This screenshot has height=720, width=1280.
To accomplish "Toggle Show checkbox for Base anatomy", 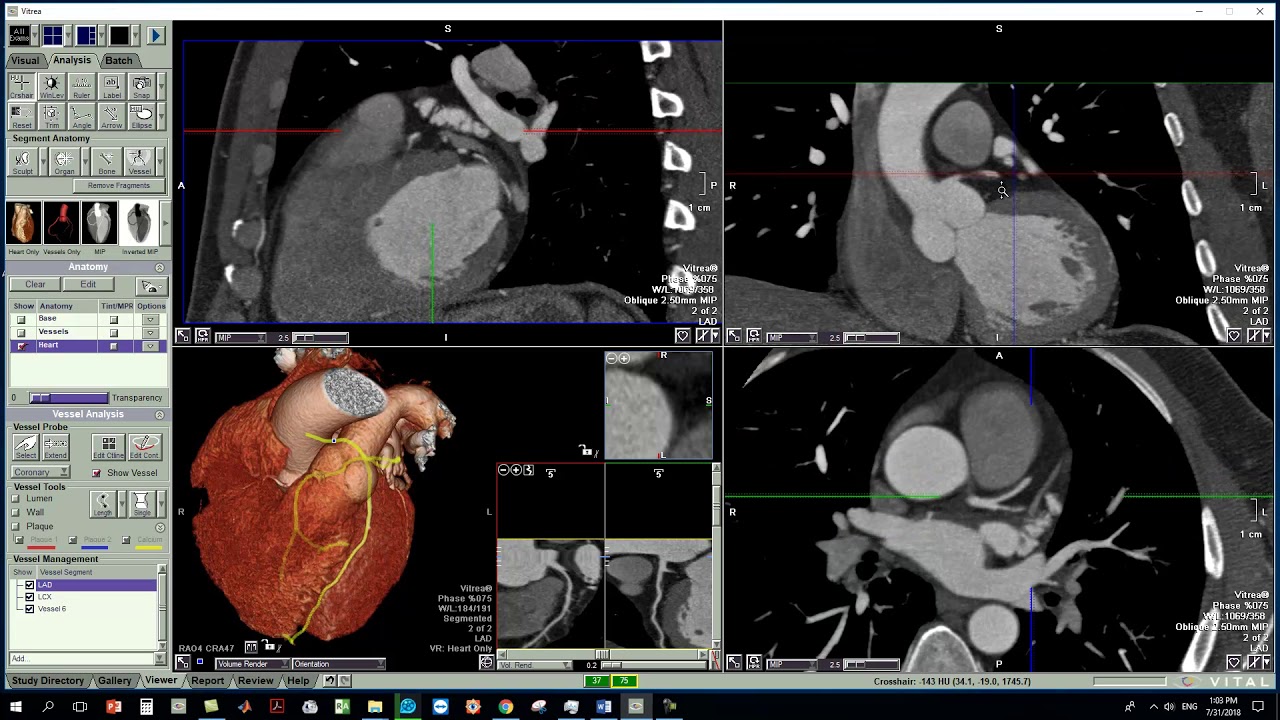I will (21, 320).
